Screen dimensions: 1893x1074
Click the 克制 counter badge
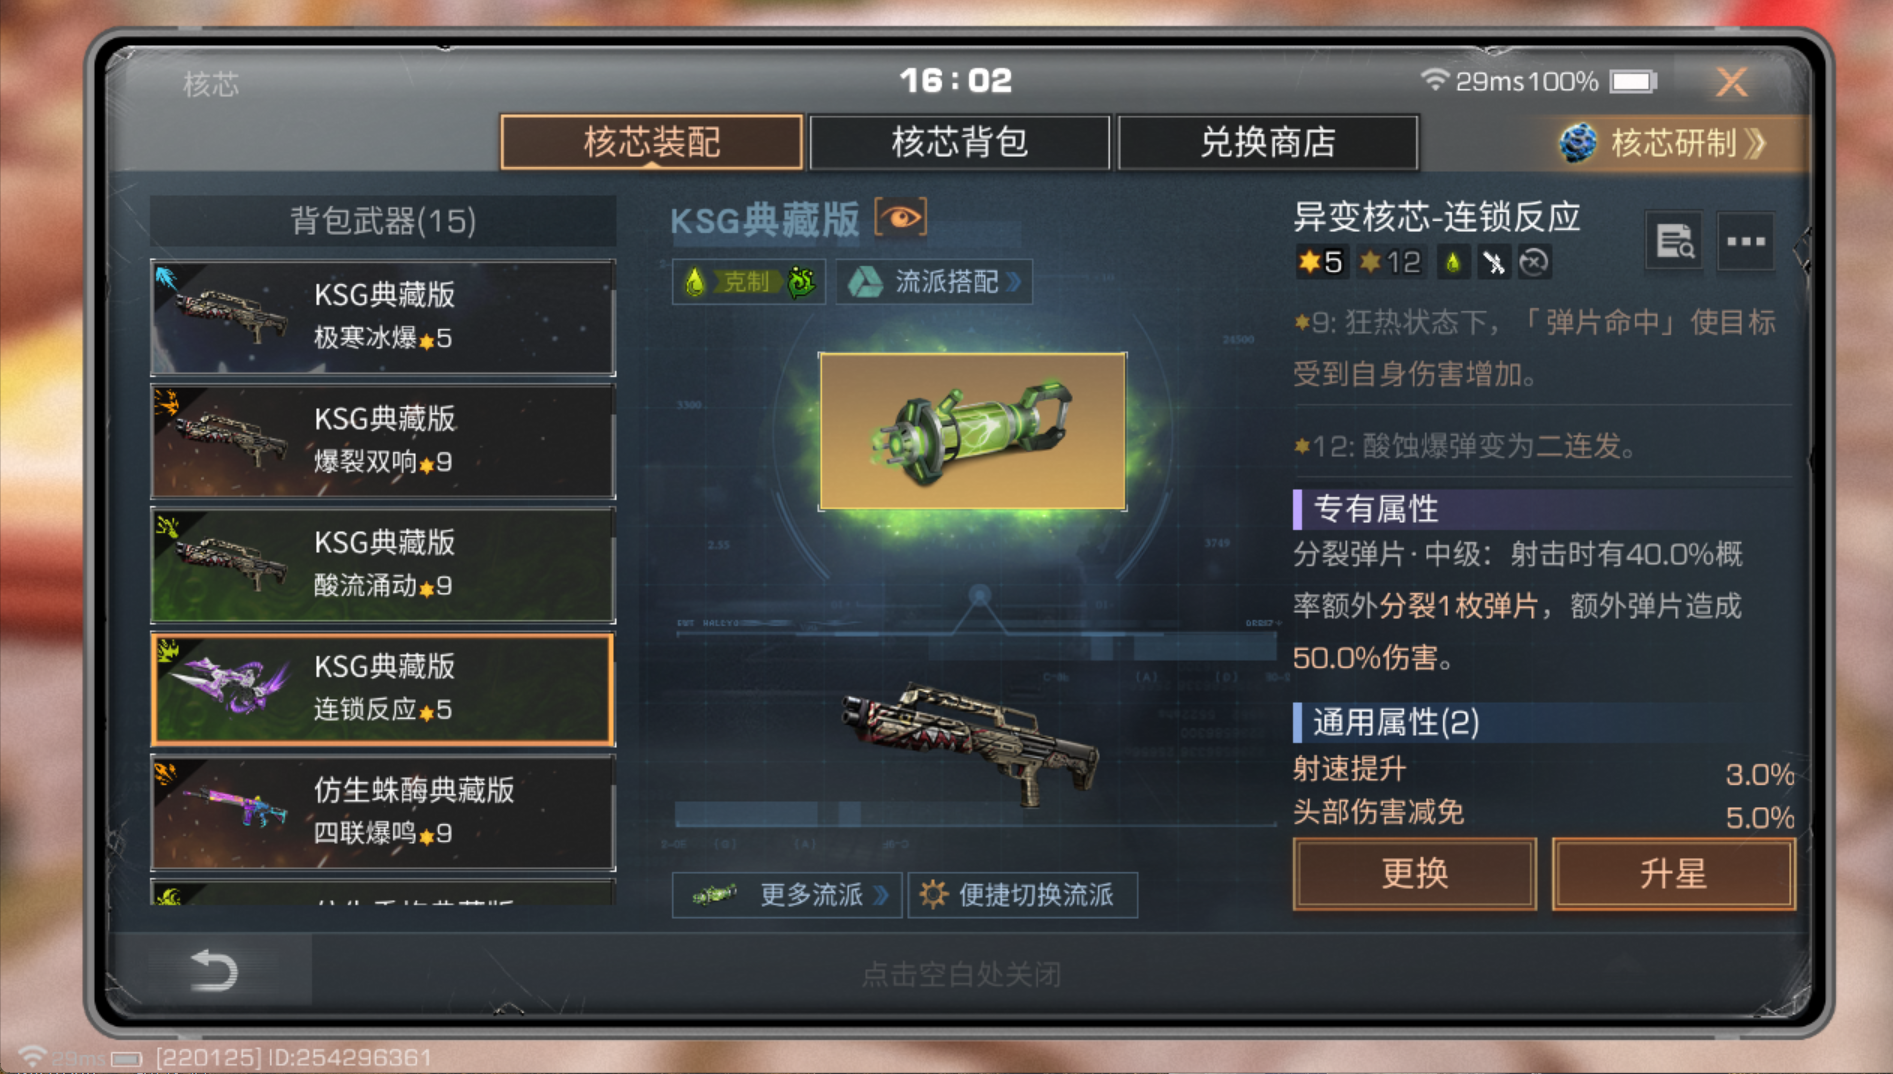pyautogui.click(x=748, y=282)
